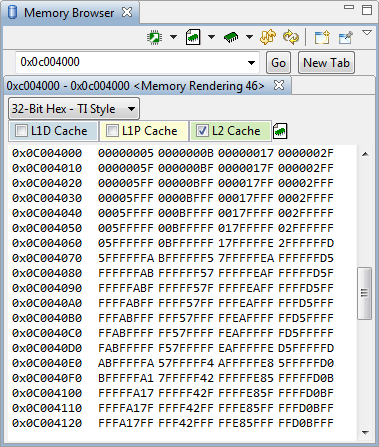Screen dimensions: 379x447
Task: Select address row 0x0C0040E0
Action: [47, 363]
